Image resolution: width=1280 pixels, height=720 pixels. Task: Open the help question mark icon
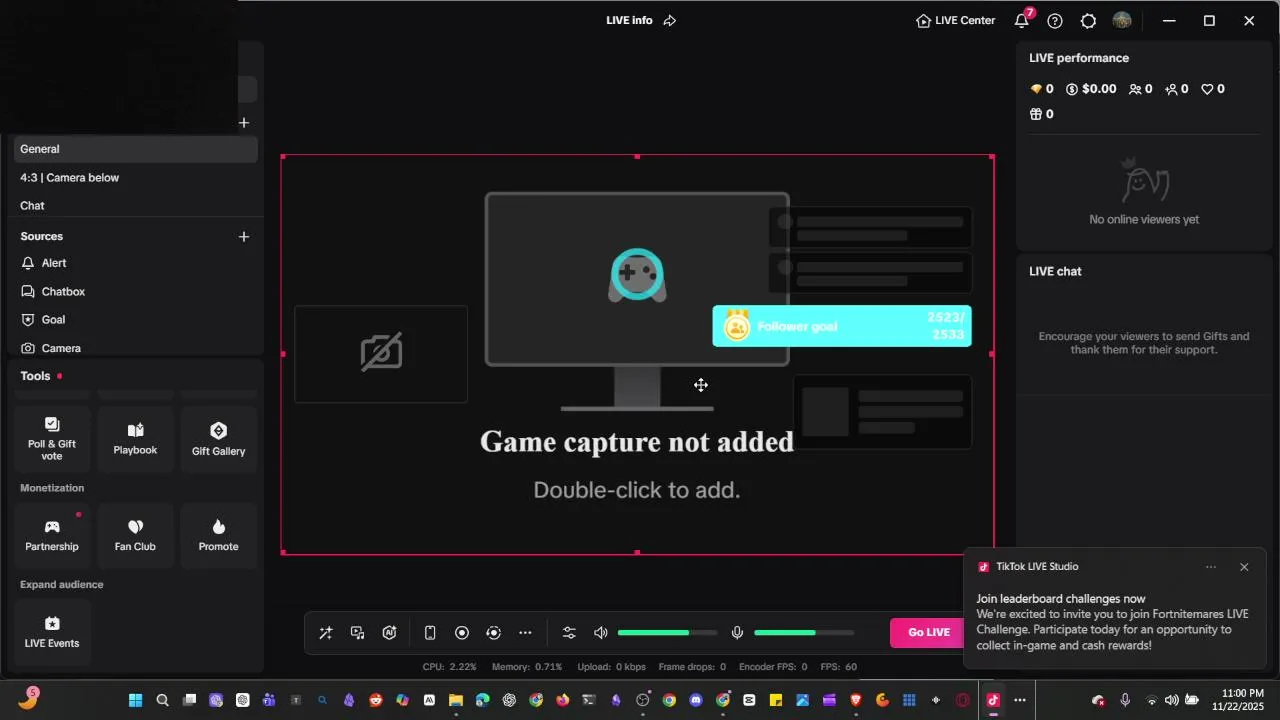click(1055, 20)
